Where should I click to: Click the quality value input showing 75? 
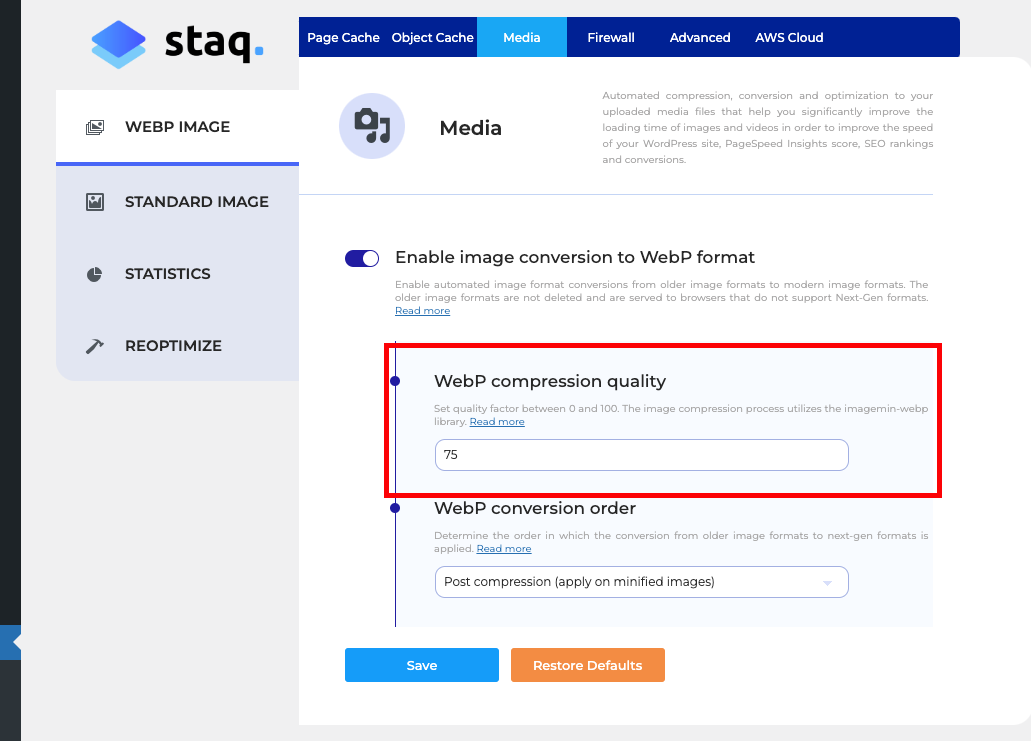[641, 455]
